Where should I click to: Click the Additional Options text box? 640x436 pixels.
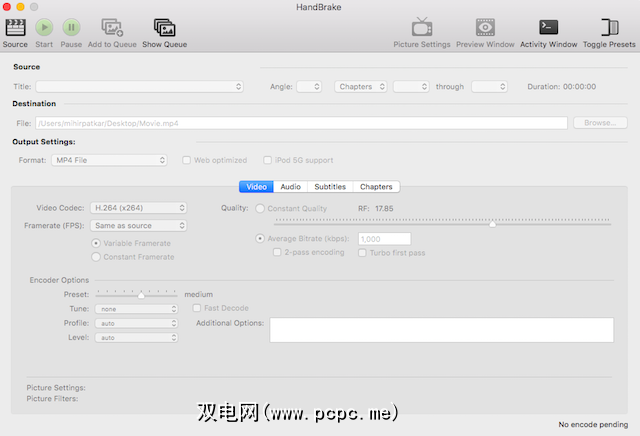[x=441, y=330]
